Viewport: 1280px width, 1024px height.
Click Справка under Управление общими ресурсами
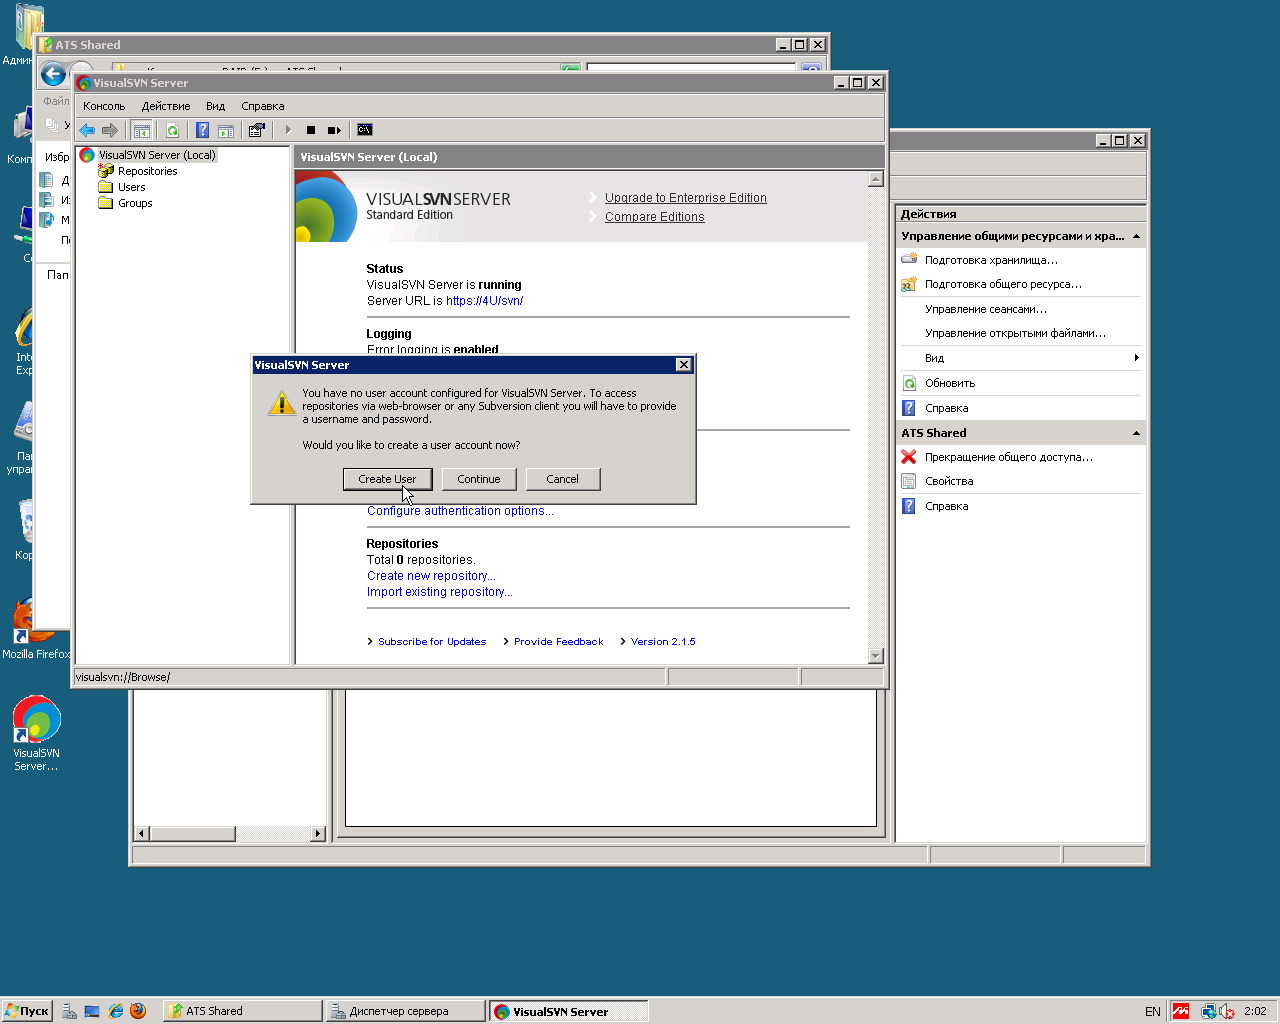click(946, 408)
